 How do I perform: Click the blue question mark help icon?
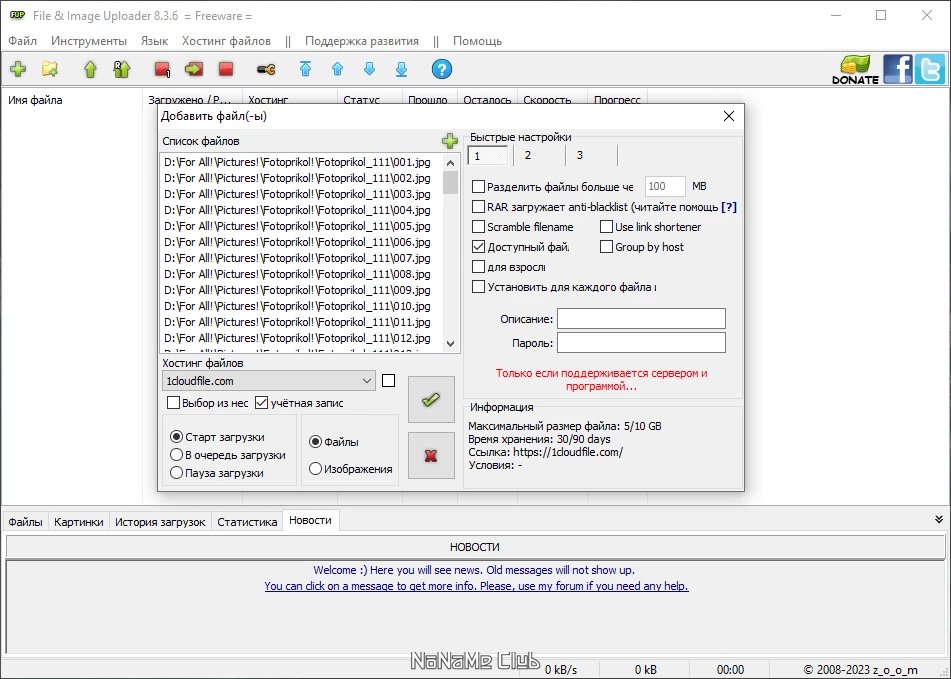tap(442, 69)
